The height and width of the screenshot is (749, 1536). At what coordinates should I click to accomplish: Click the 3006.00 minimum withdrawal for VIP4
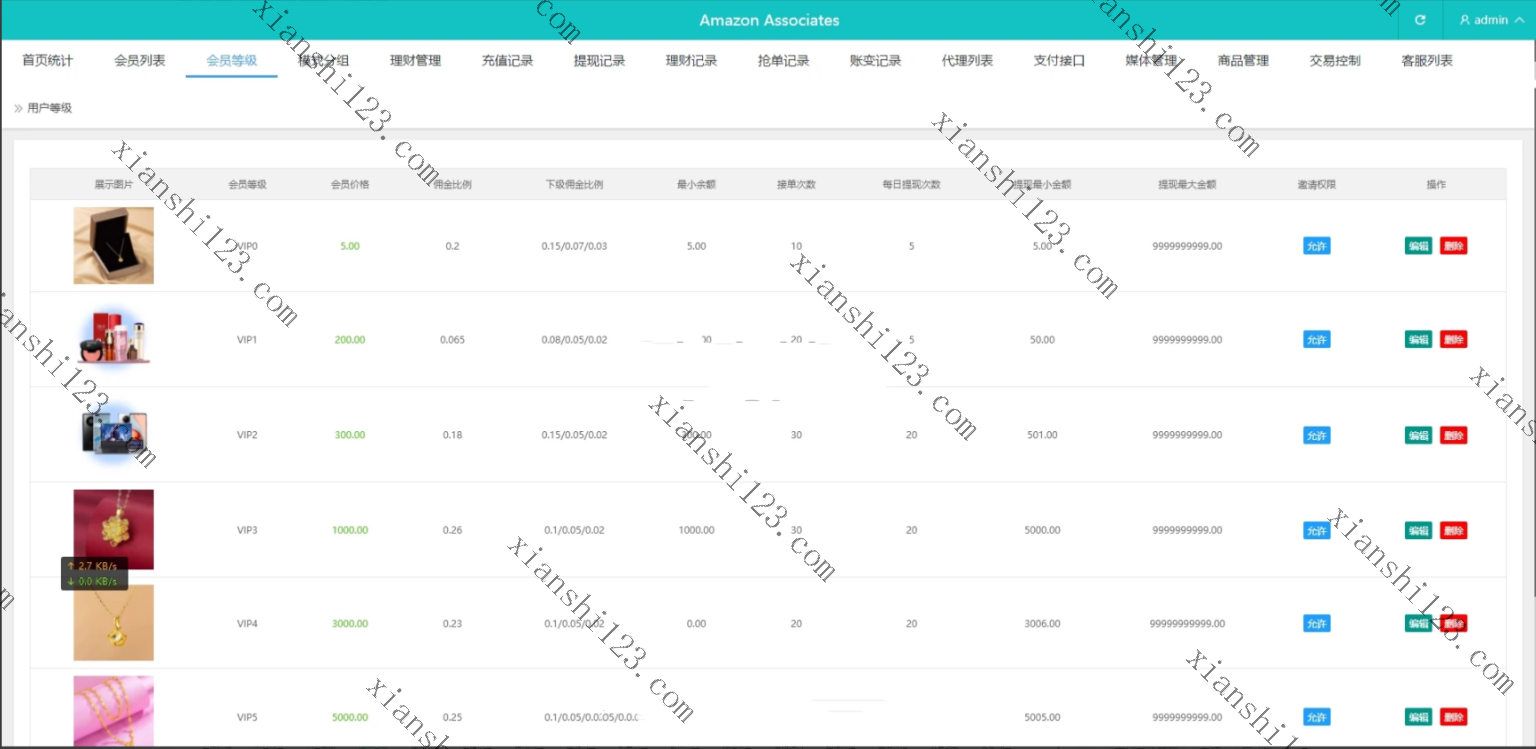(1042, 624)
